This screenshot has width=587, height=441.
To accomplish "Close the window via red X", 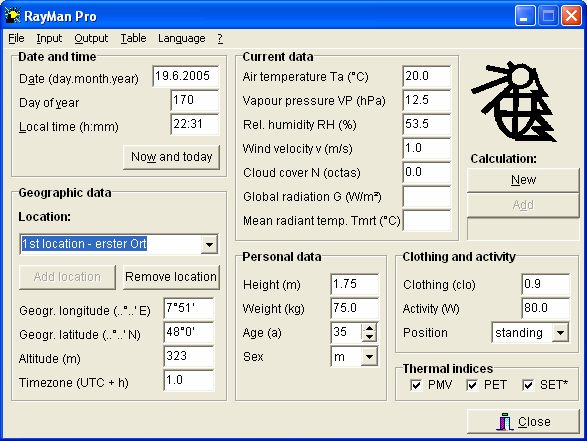I will tap(571, 16).
